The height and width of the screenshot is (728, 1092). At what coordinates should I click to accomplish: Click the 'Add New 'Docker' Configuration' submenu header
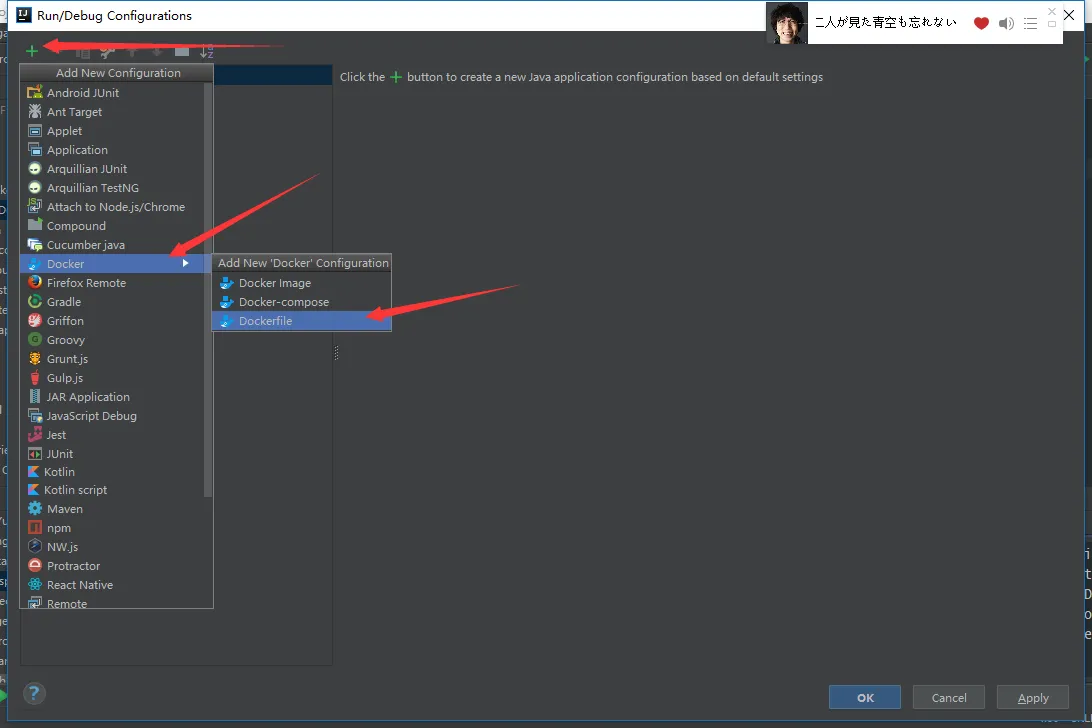tap(303, 263)
